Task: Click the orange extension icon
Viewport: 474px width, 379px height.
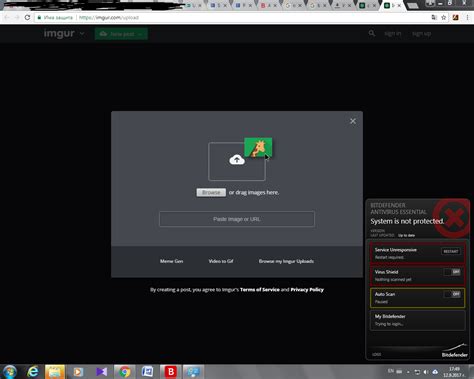Action: click(x=456, y=17)
